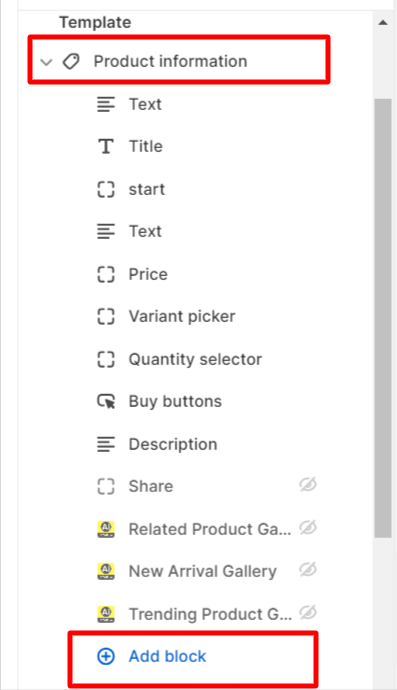Click the Trending Product Gallery app icon
Viewport: 397px width, 690px height.
coord(106,614)
